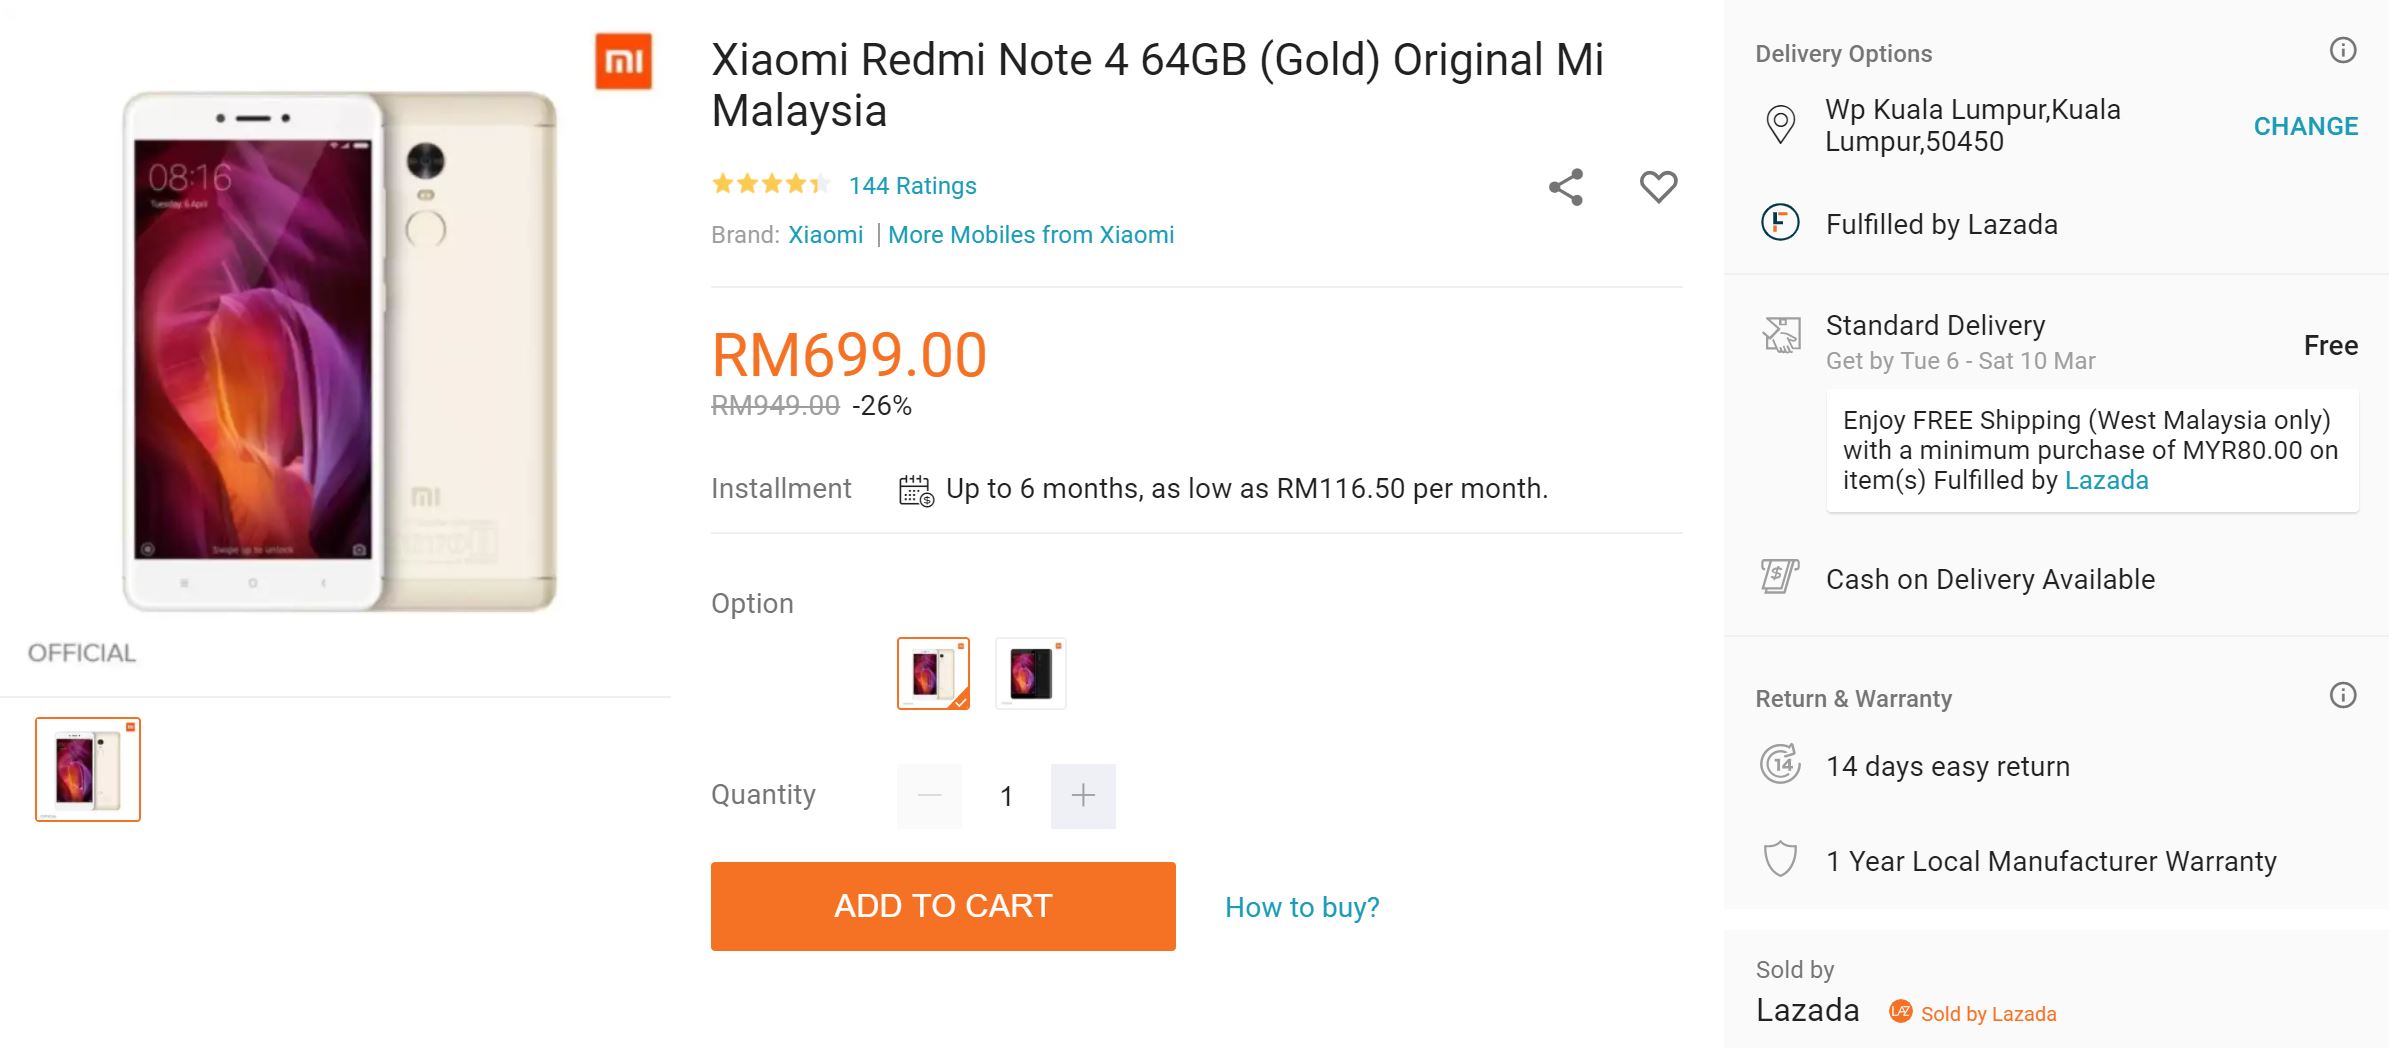Click the installment calendar icon

tap(916, 490)
